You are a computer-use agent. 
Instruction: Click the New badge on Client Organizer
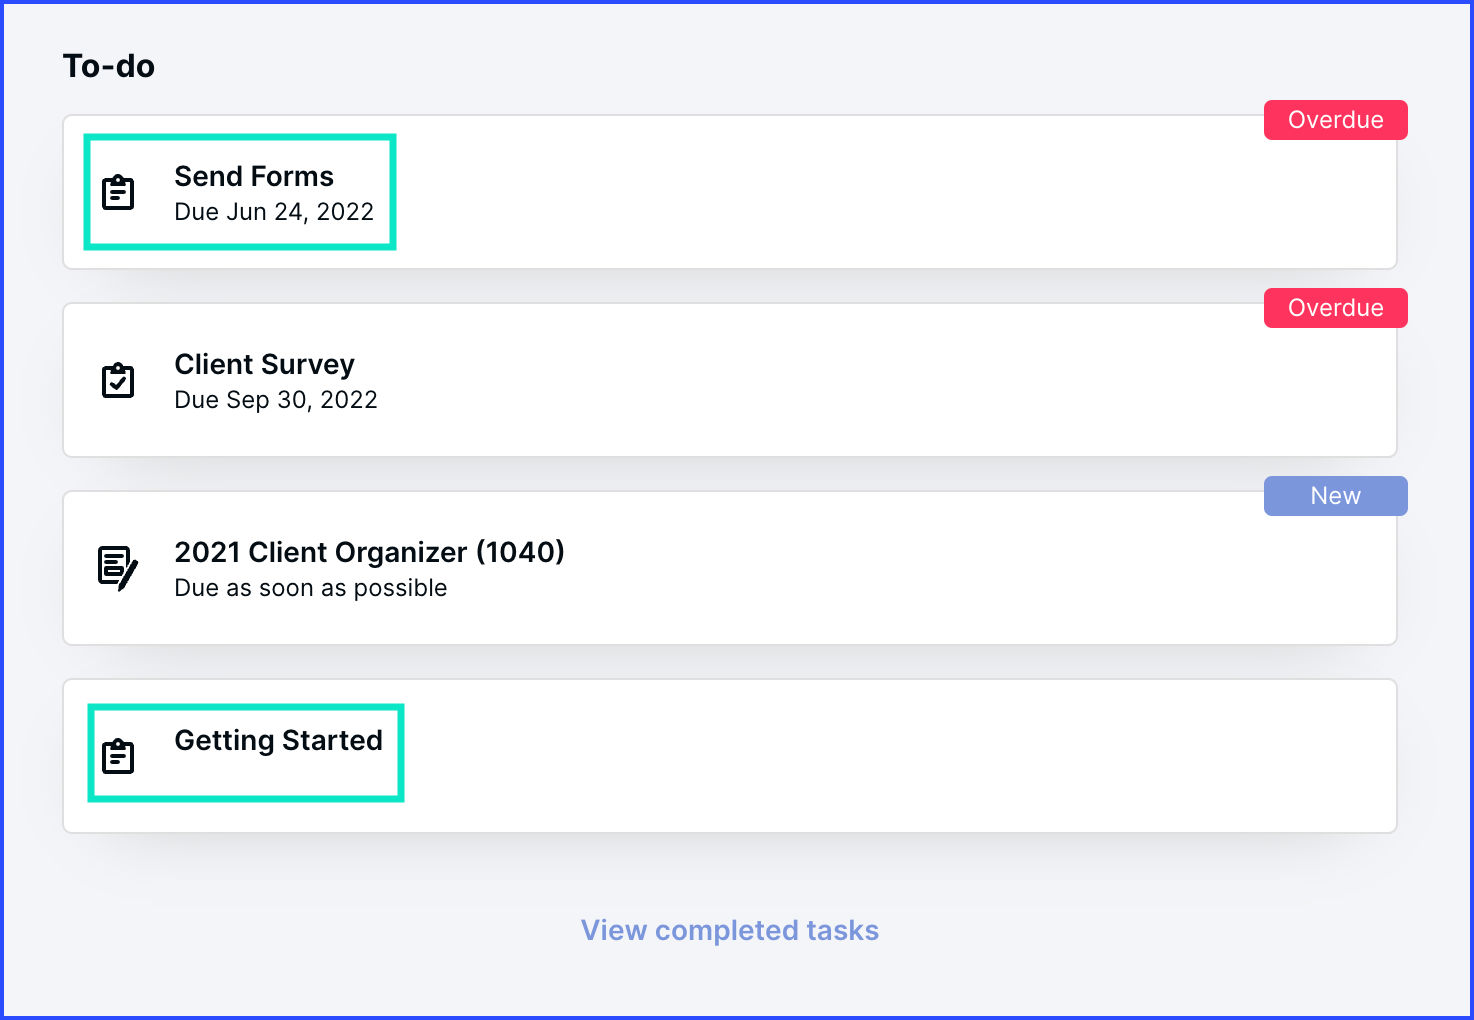1335,496
